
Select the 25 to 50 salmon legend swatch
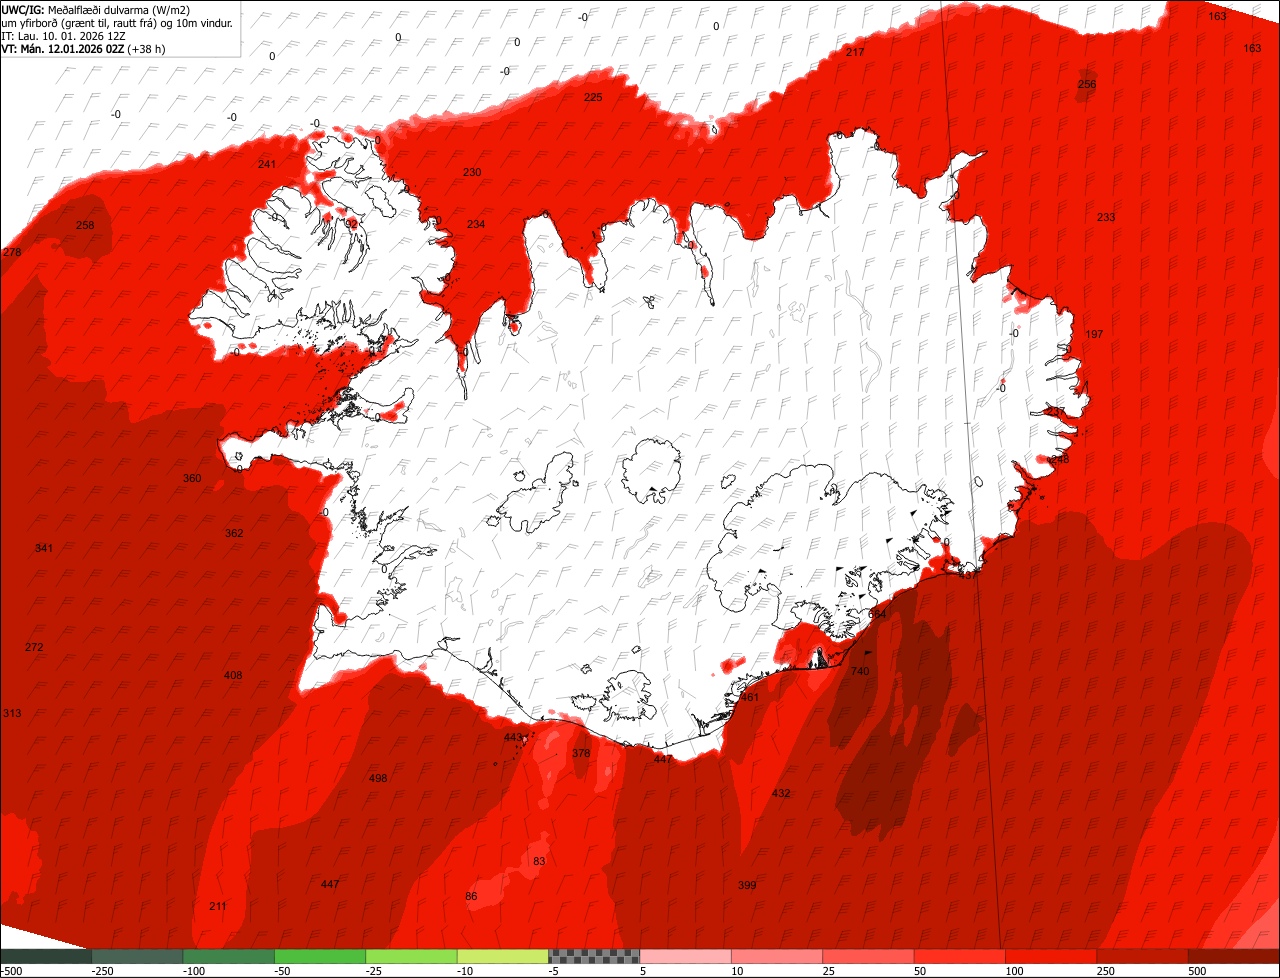[x=869, y=956]
